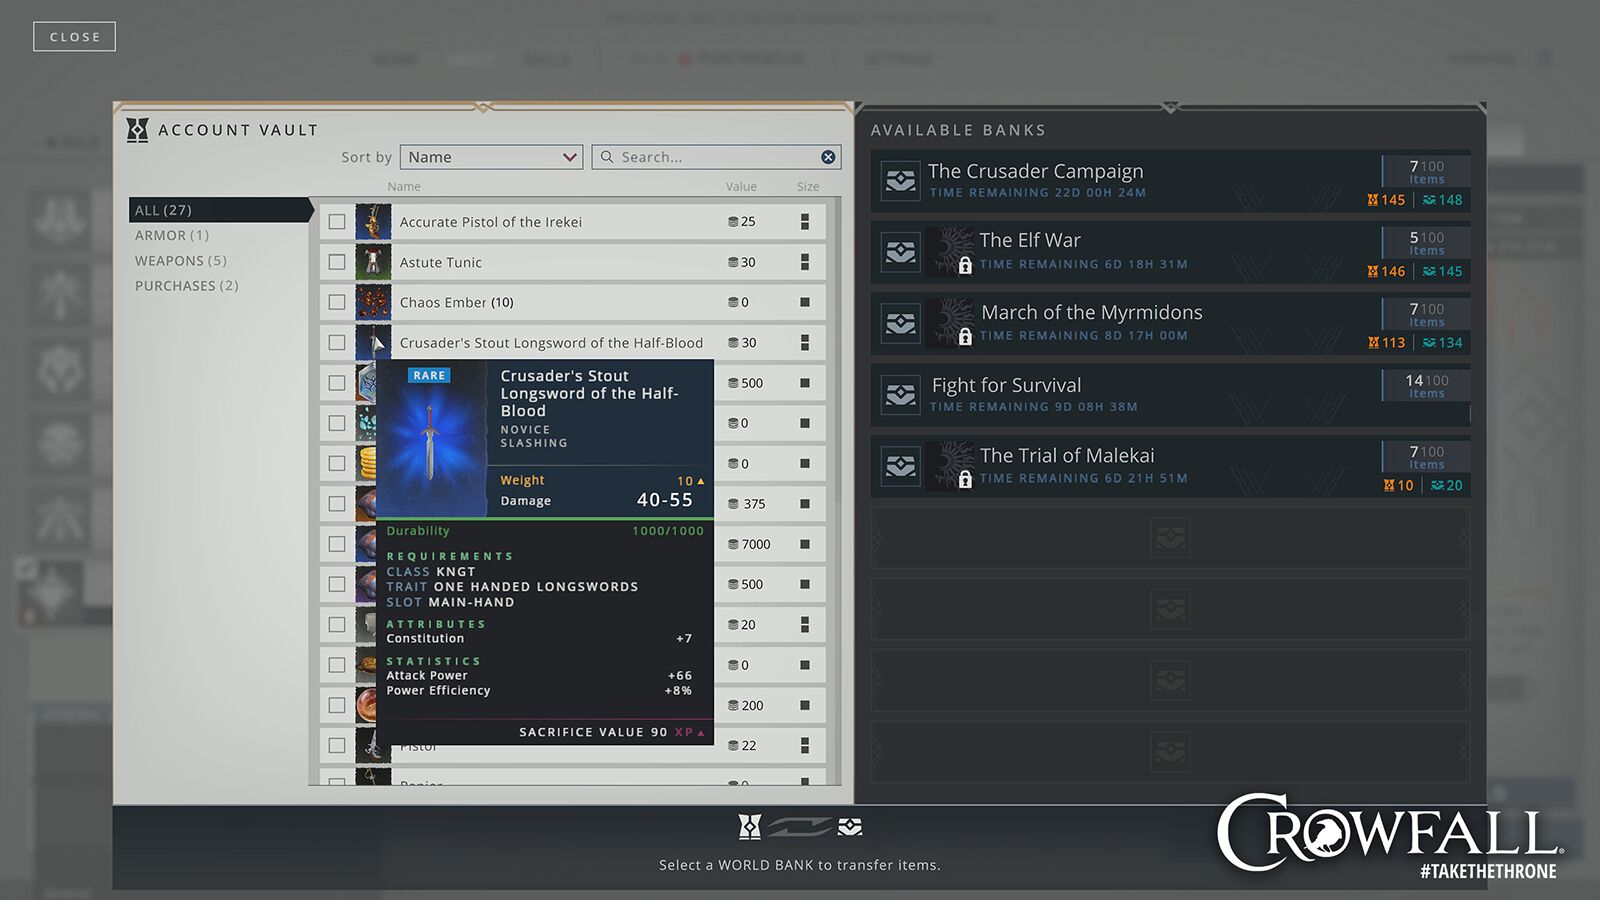This screenshot has width=1600, height=900.
Task: Click the lock icon on The Elf War
Action: click(965, 265)
